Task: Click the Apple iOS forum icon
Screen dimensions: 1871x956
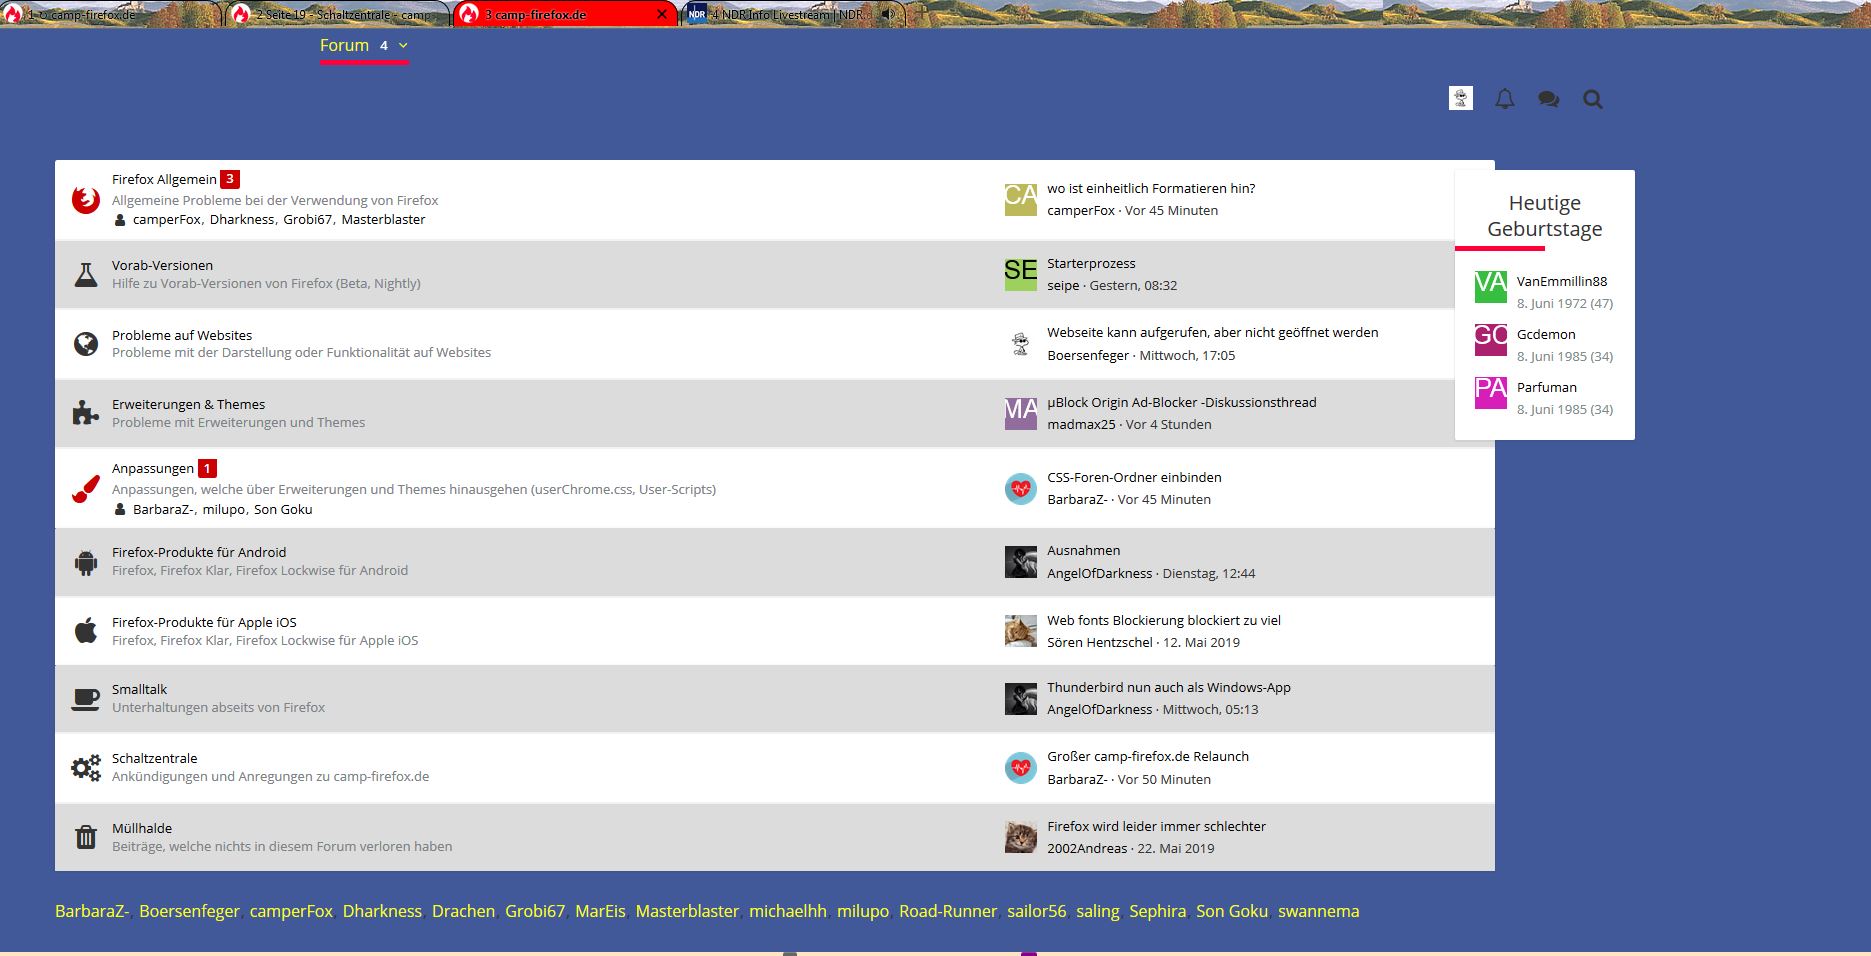Action: tap(86, 631)
